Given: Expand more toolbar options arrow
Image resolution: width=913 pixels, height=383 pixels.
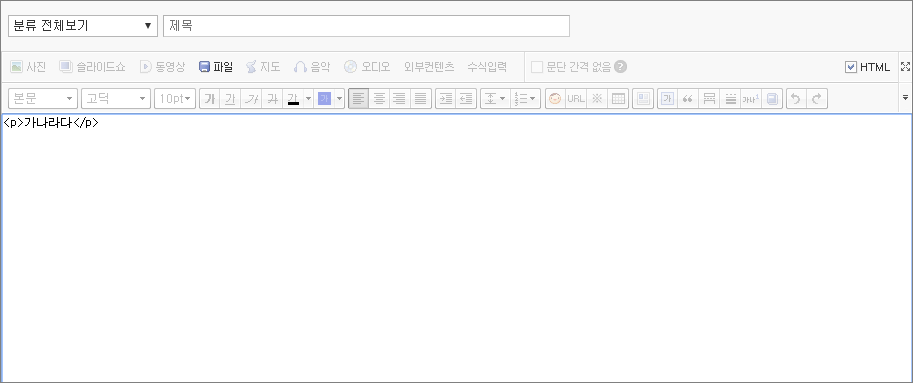Looking at the screenshot, I should click(x=905, y=98).
